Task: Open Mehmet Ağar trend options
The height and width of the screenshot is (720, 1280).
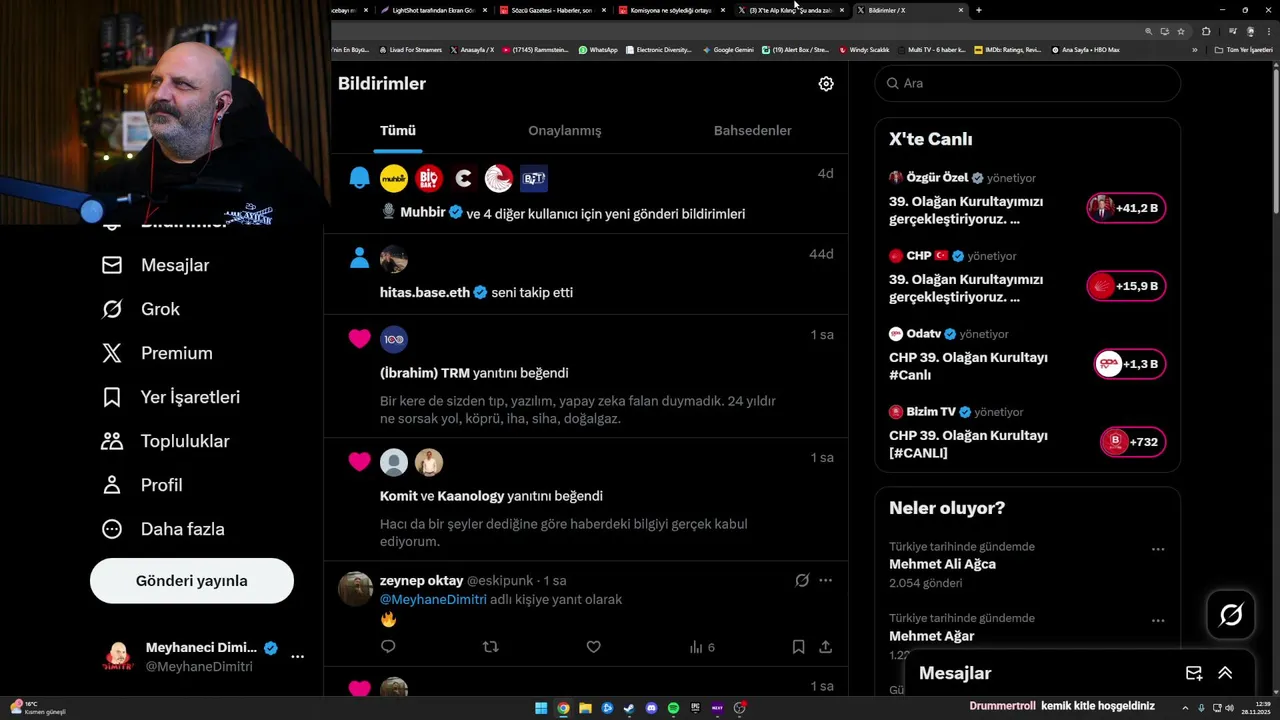Action: pyautogui.click(x=1158, y=620)
